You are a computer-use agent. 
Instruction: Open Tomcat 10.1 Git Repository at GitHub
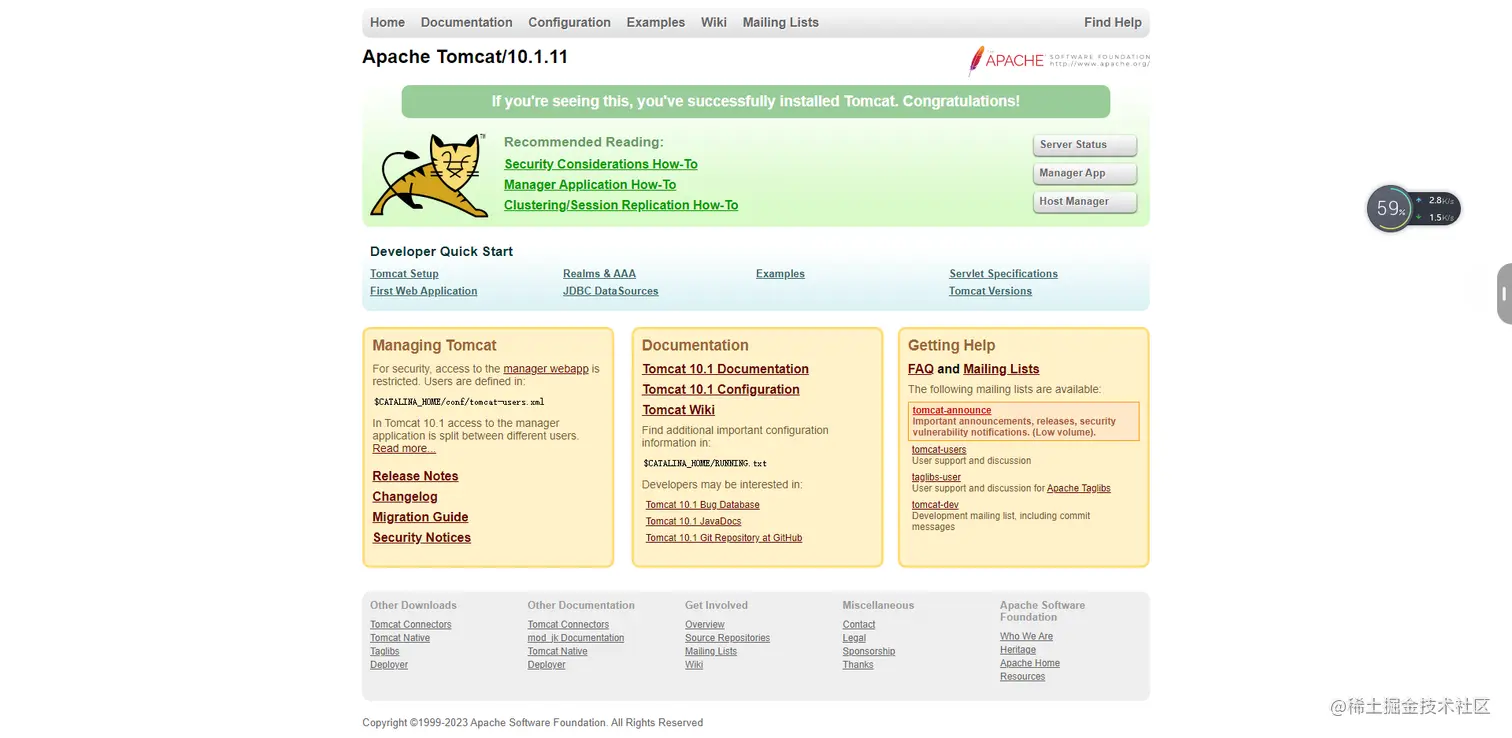point(724,538)
